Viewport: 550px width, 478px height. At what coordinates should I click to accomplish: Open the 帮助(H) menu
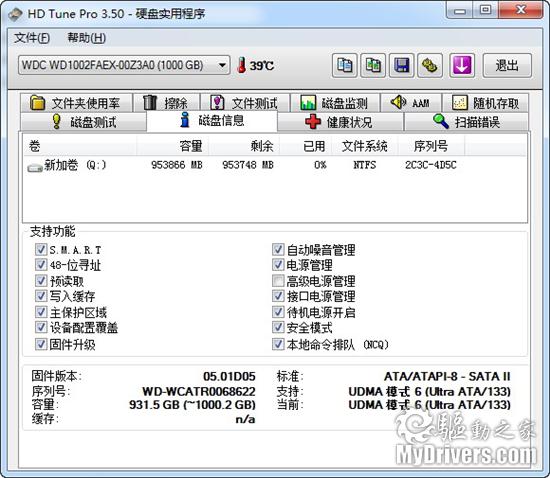click(86, 38)
